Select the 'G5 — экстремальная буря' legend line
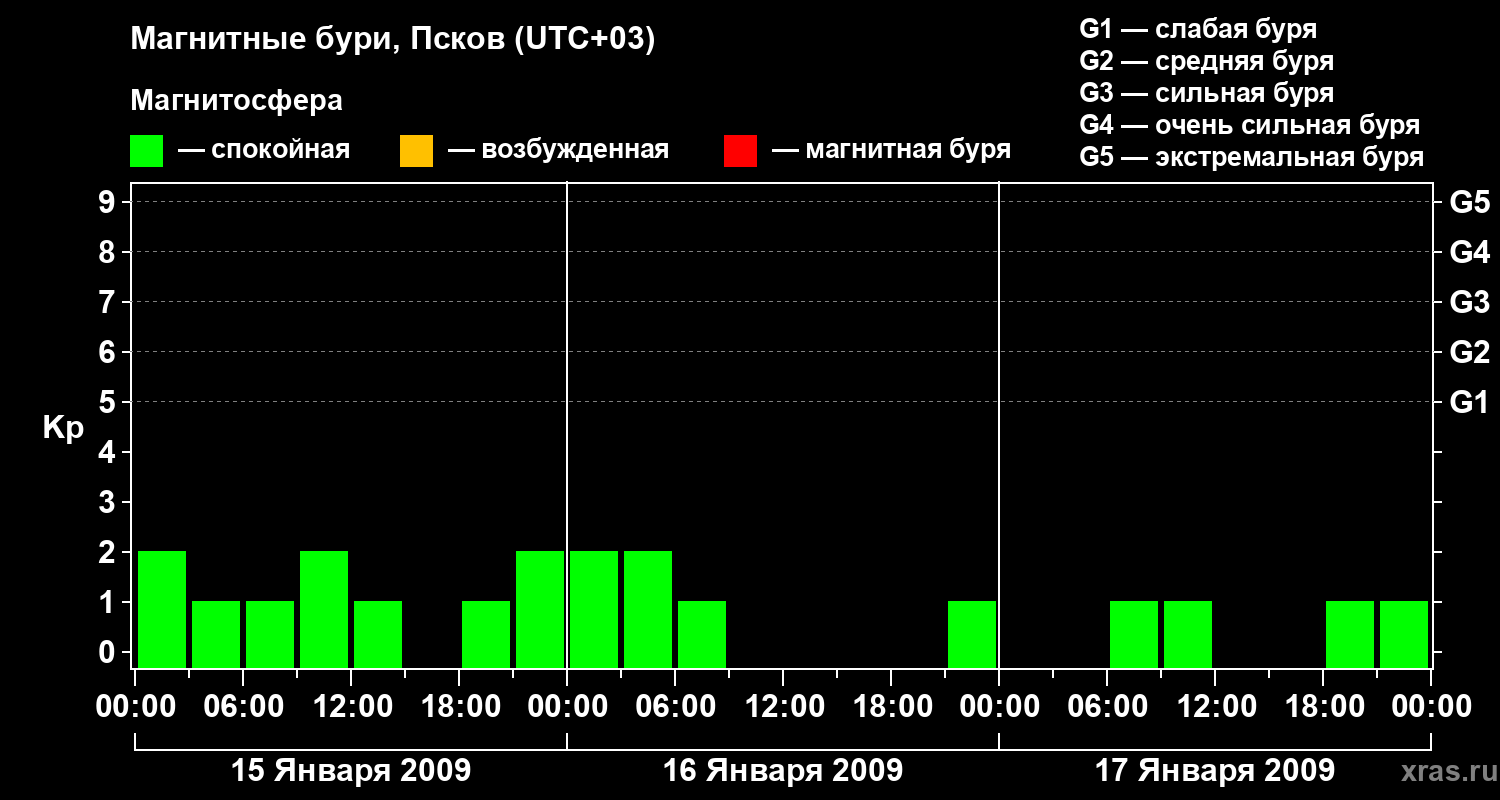This screenshot has height=800, width=1500. 1252,157
